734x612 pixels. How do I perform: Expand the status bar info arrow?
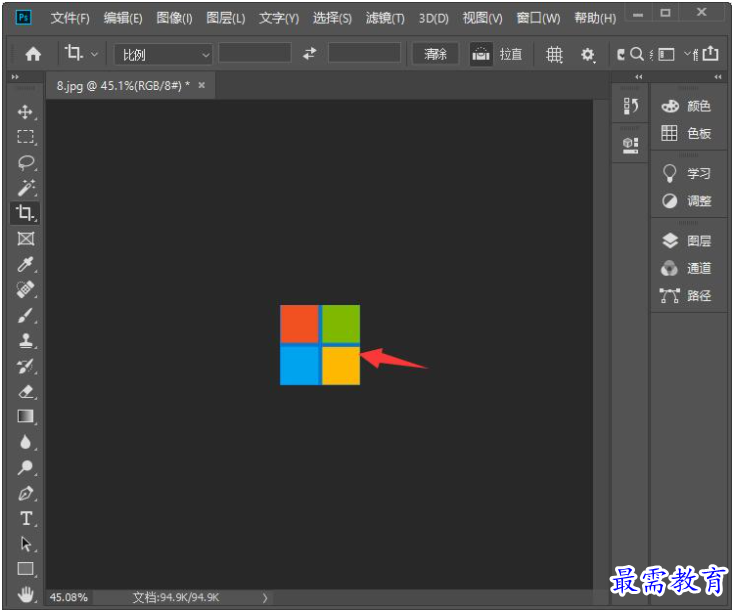click(x=265, y=598)
